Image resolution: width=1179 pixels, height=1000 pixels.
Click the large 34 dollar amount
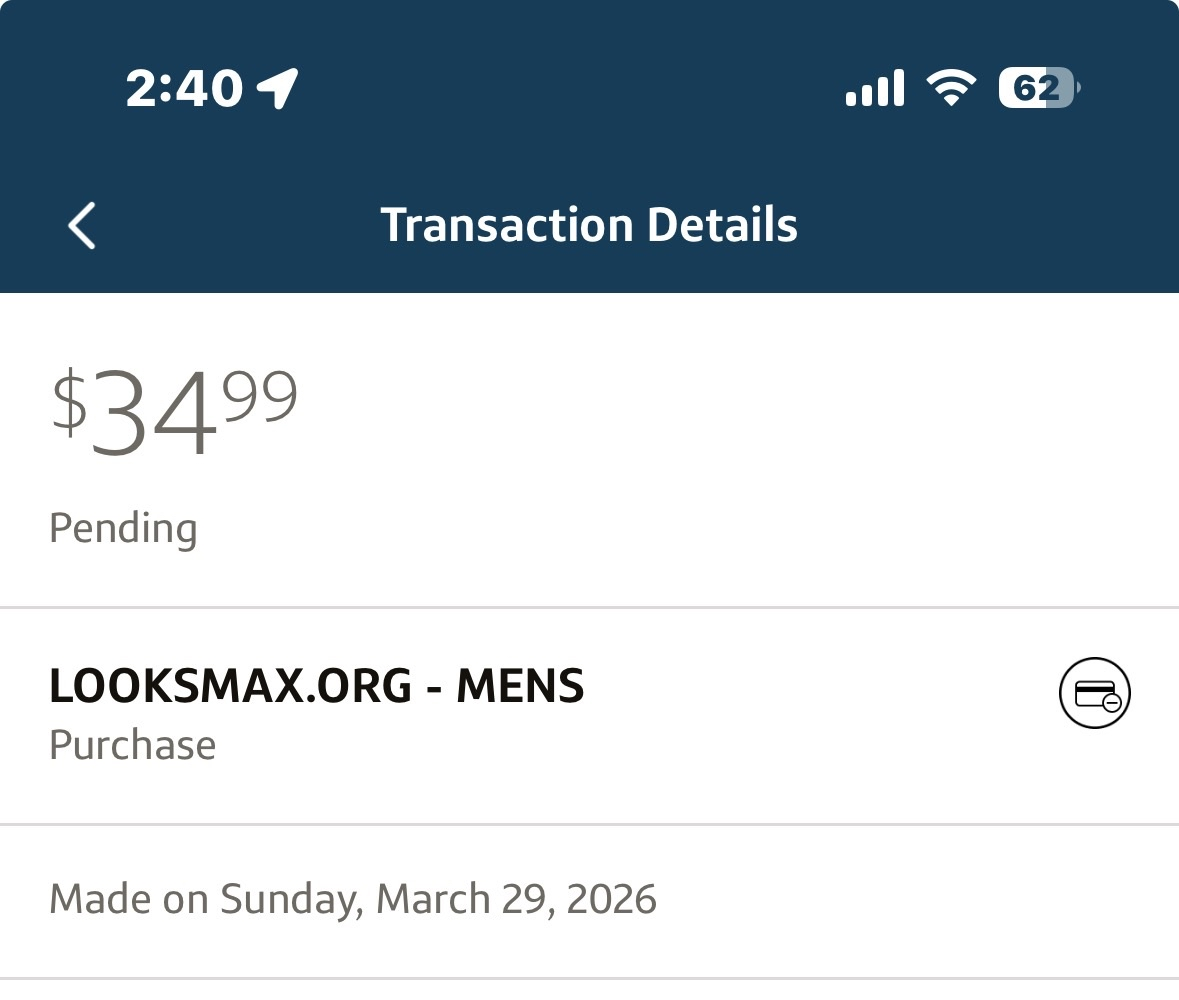(x=156, y=414)
